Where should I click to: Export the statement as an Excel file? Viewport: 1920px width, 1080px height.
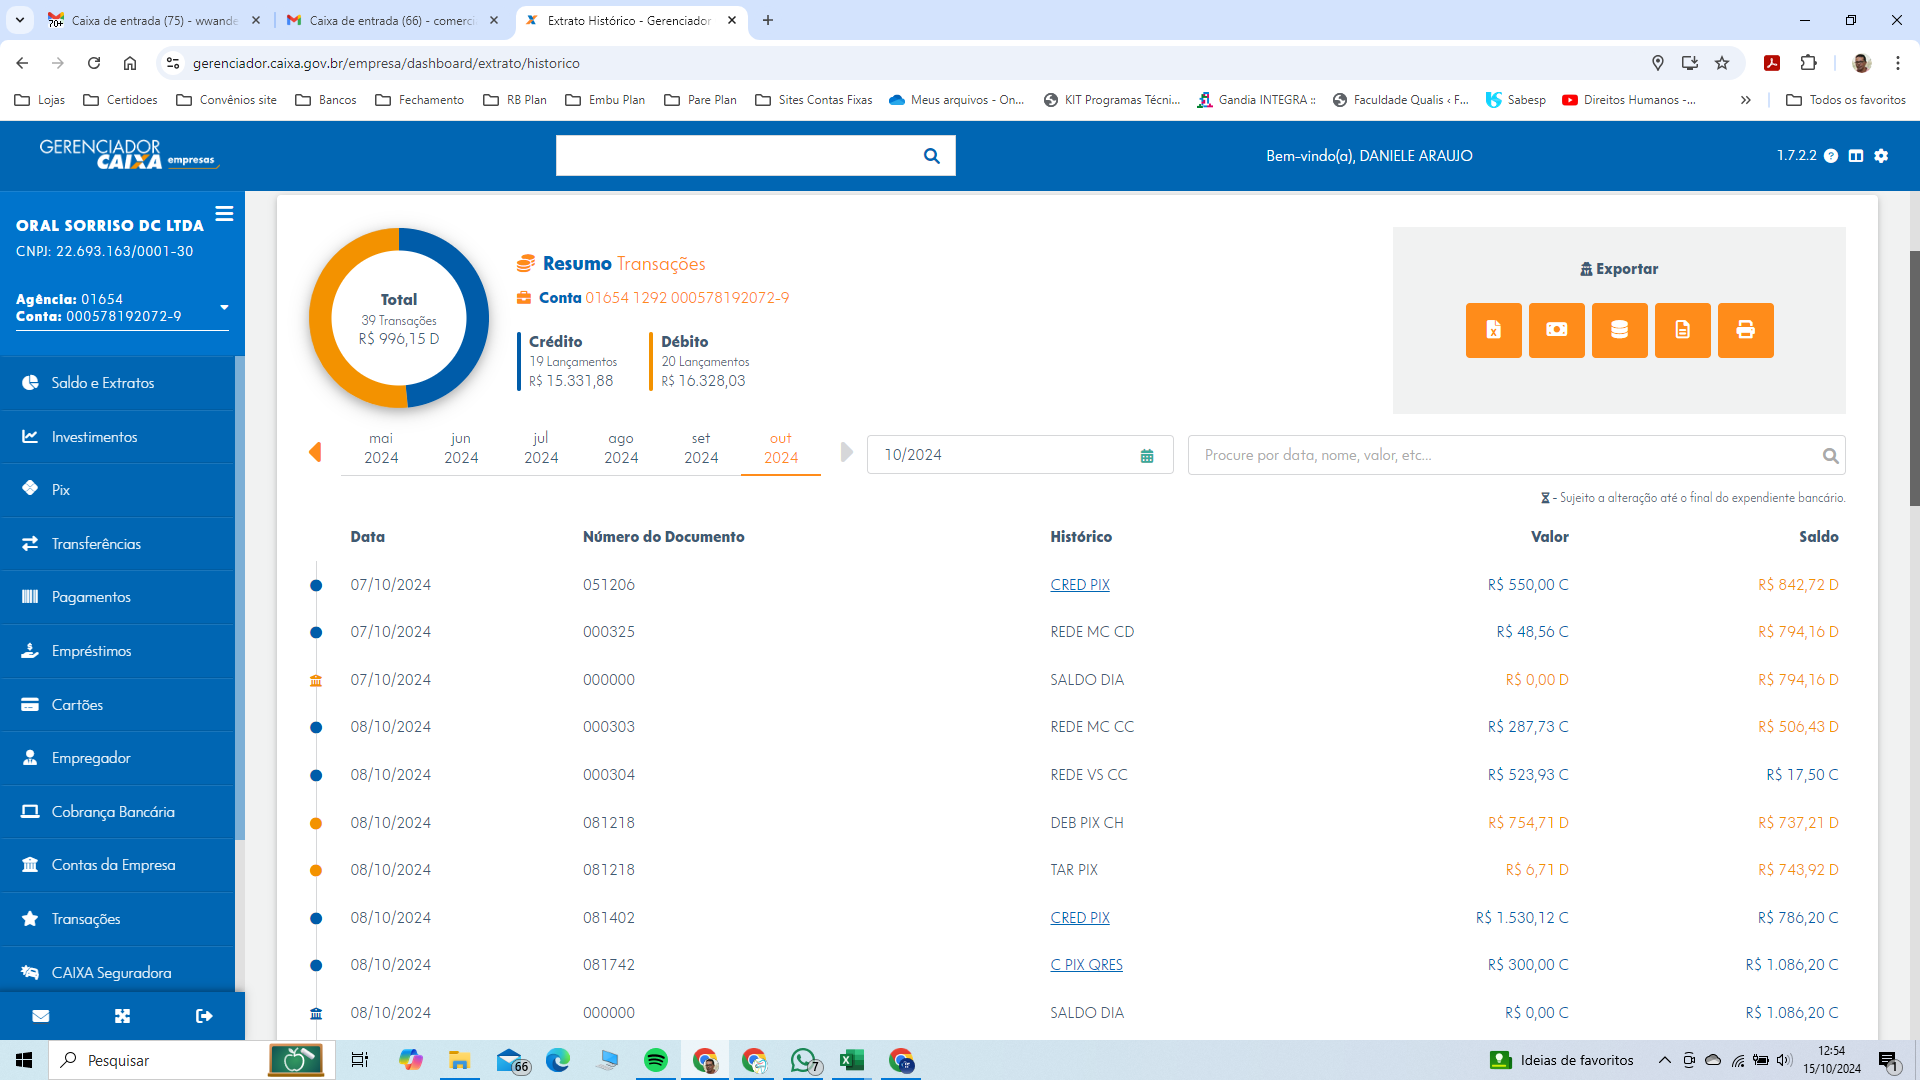pyautogui.click(x=1493, y=330)
